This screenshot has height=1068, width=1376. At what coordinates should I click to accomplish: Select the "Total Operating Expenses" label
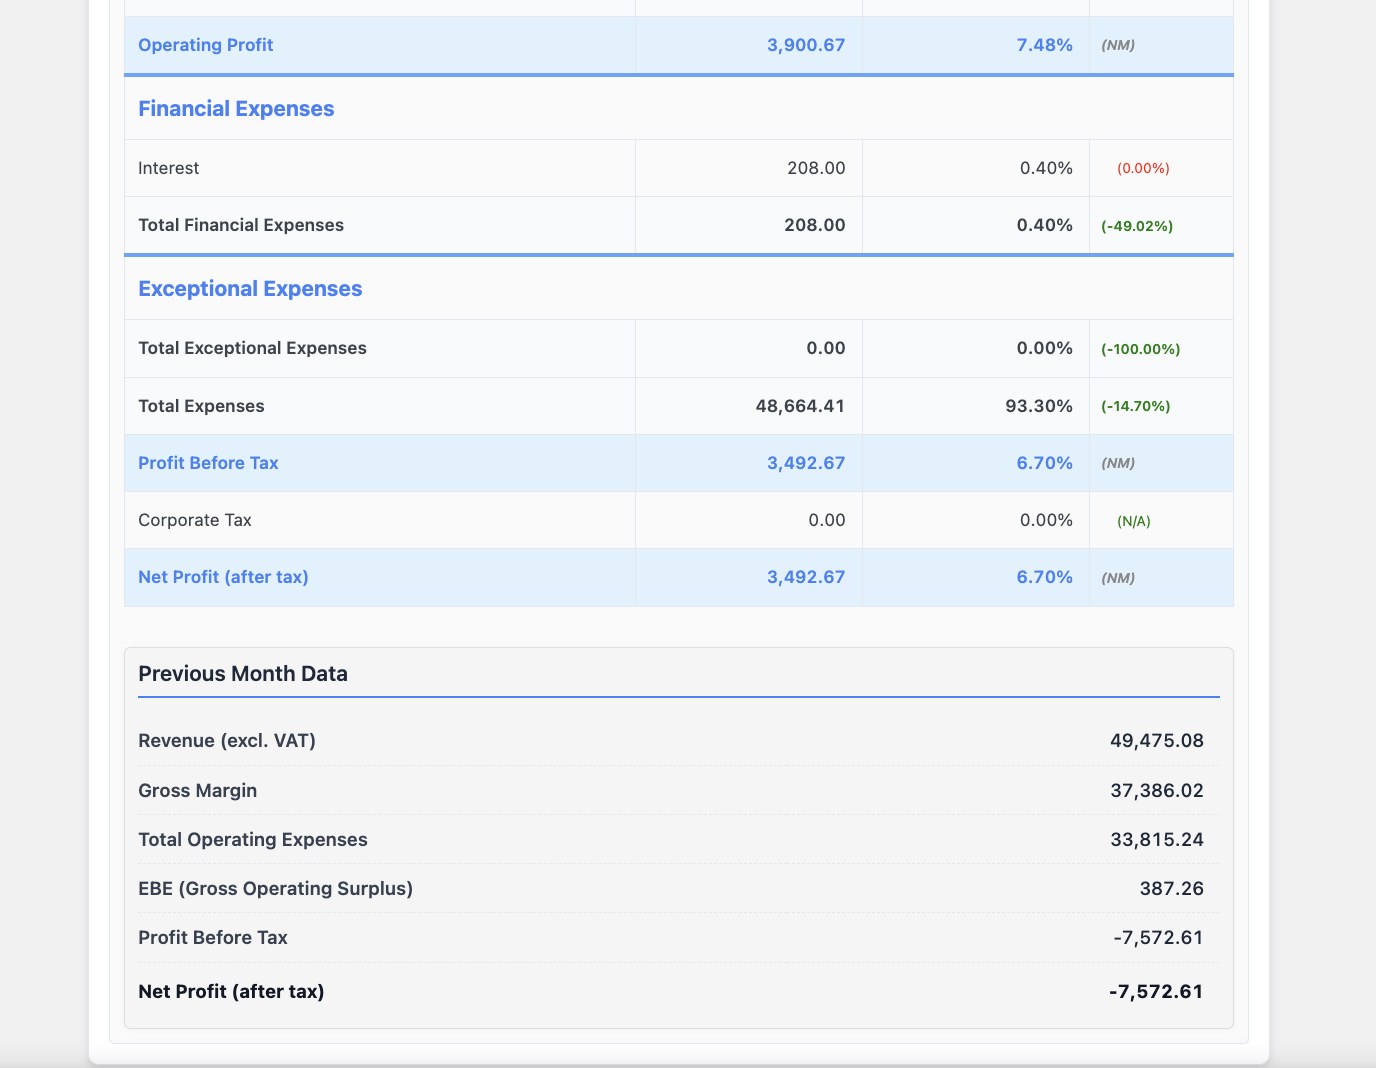coord(253,840)
